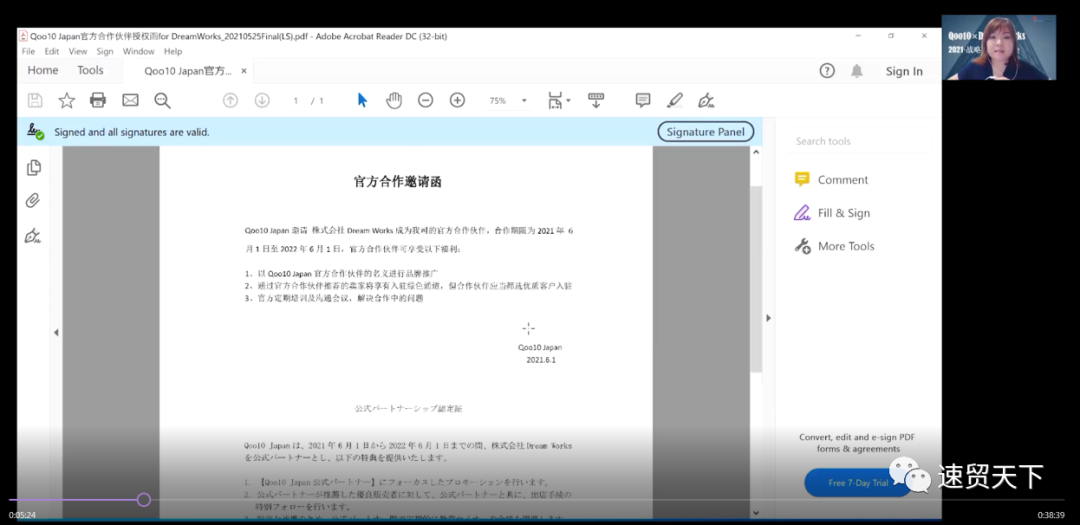Click the document title 官方合作邀请函
Viewport: 1080px width, 525px height.
tap(397, 182)
